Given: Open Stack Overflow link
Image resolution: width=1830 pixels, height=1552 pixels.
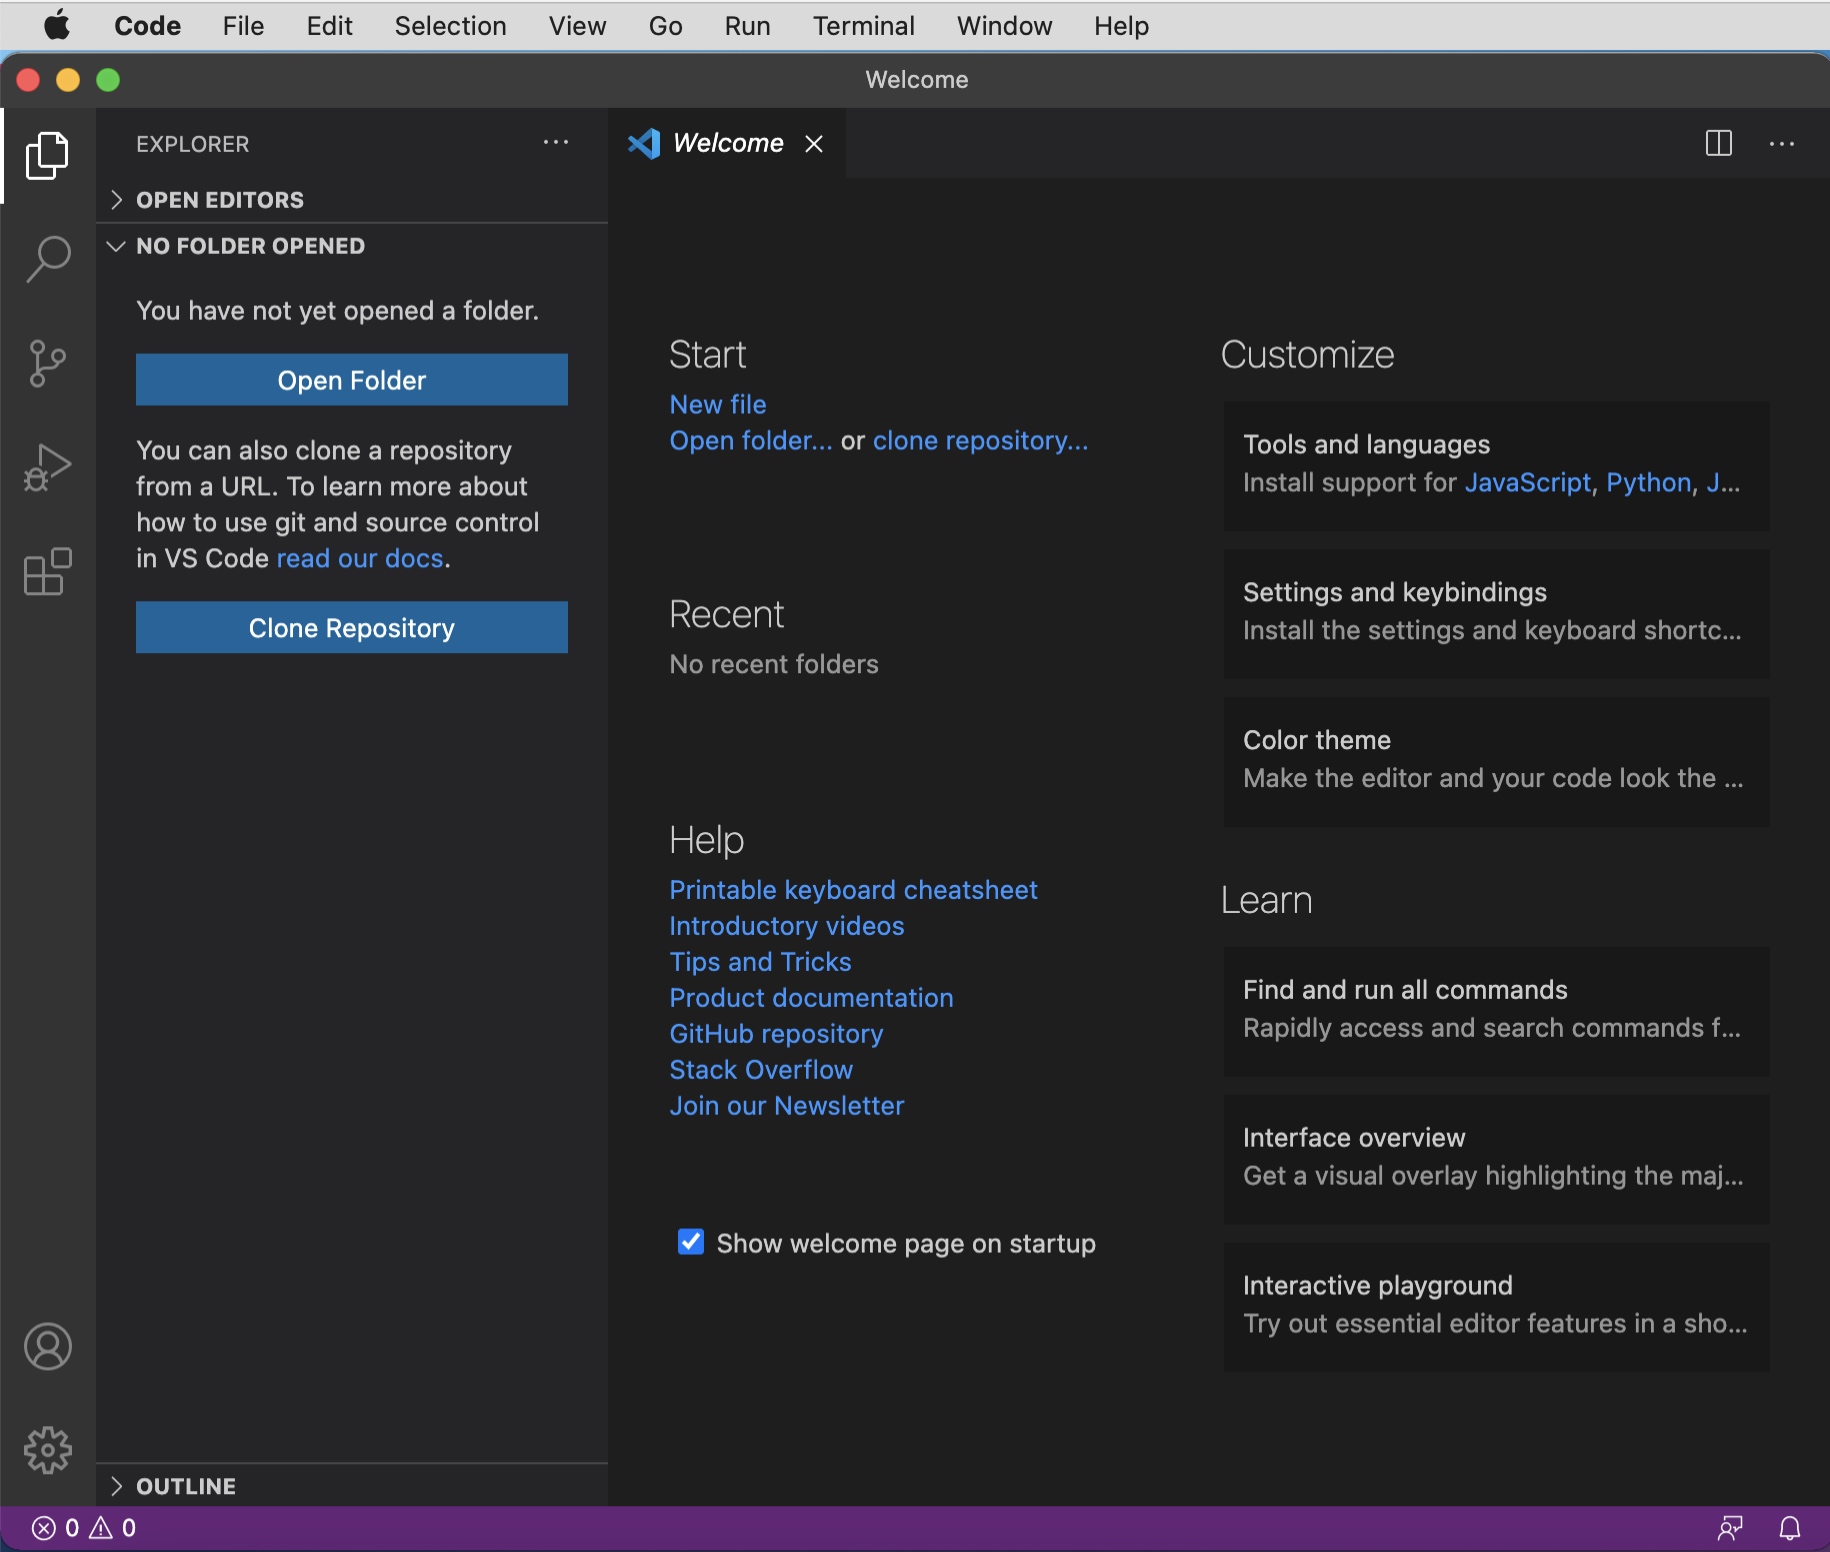Looking at the screenshot, I should 761,1070.
